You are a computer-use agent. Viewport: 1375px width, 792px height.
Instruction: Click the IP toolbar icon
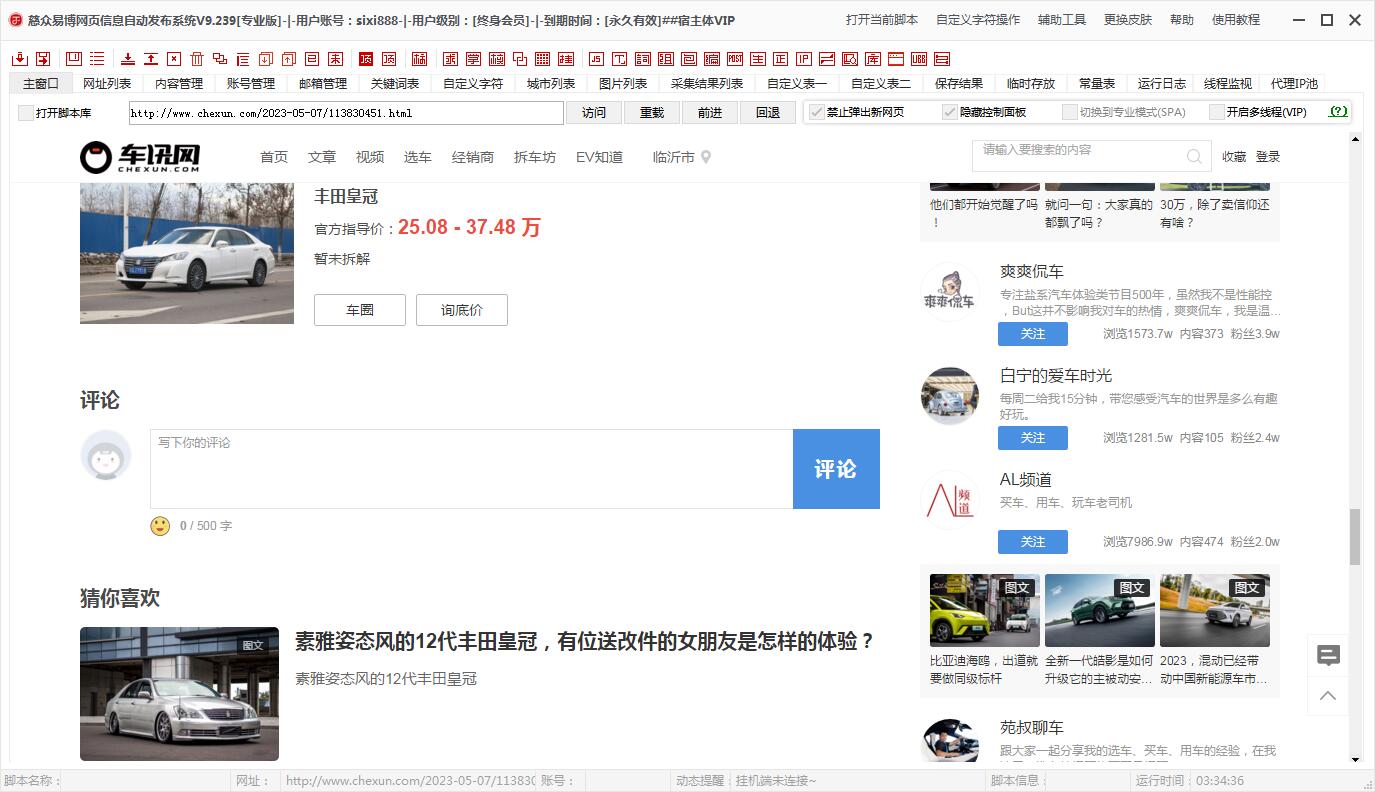[804, 59]
